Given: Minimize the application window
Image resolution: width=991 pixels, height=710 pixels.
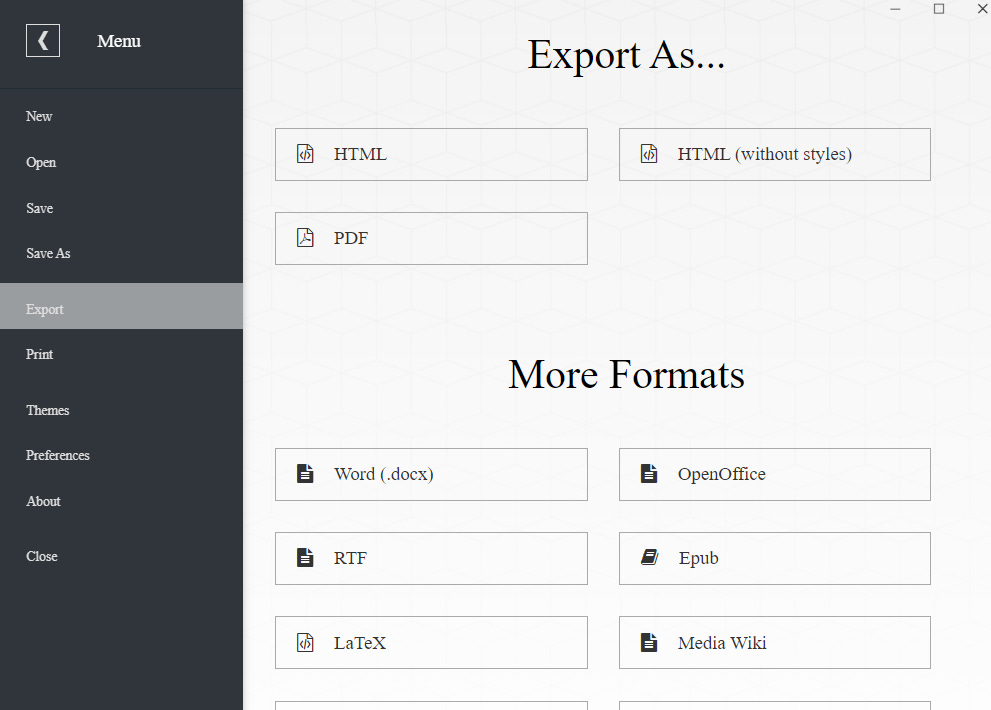Looking at the screenshot, I should [895, 9].
